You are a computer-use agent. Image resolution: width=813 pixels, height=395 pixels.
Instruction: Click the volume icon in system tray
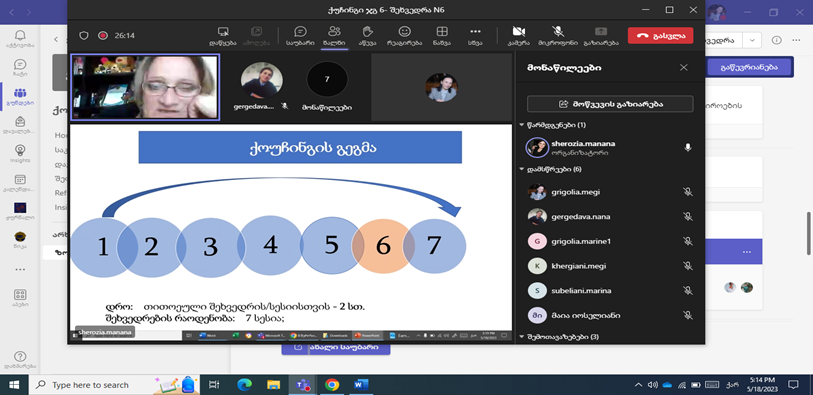pyautogui.click(x=653, y=385)
